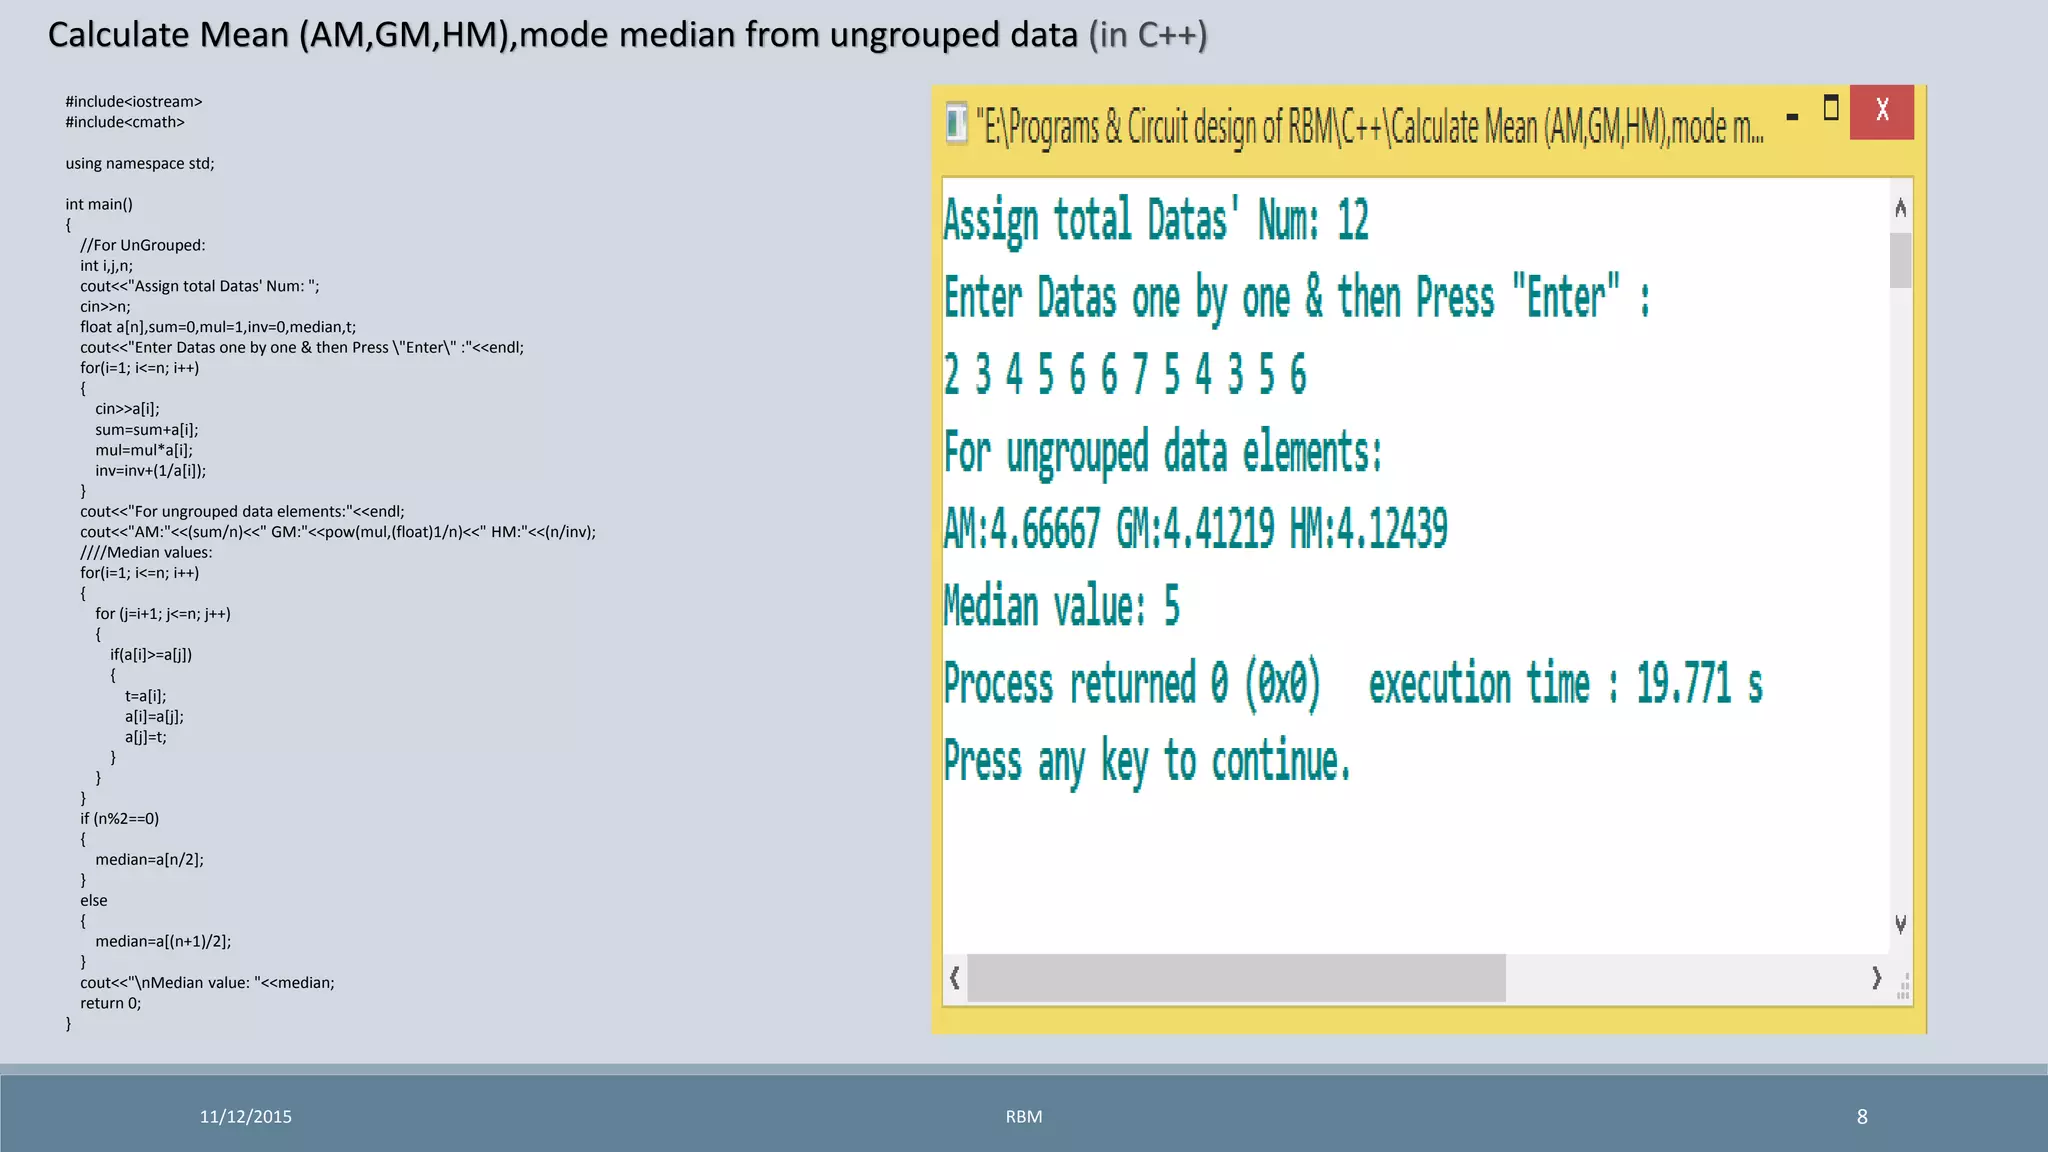Minimize the console window

(x=1792, y=117)
